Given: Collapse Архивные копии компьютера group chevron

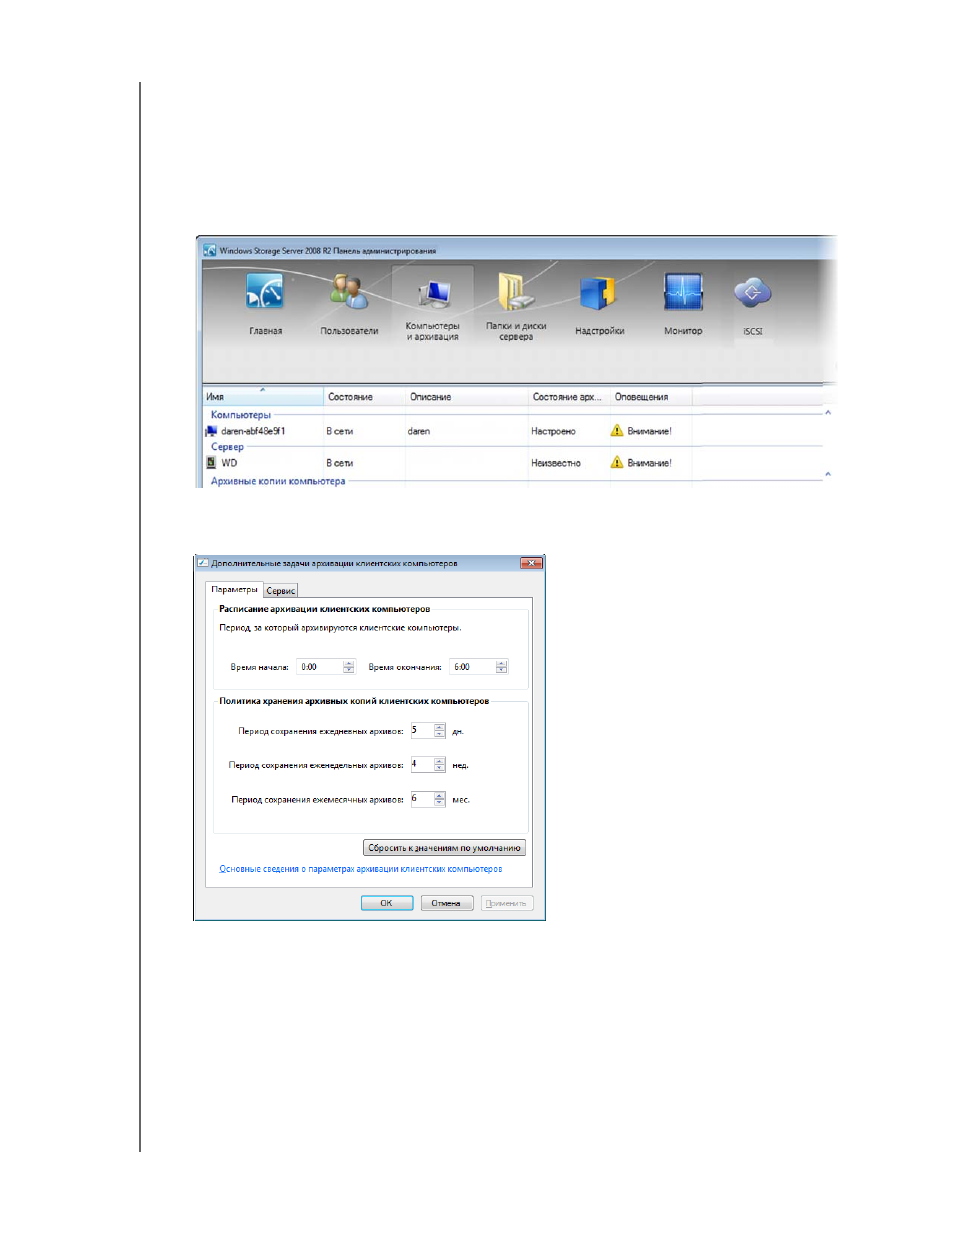Looking at the screenshot, I should (x=828, y=475).
